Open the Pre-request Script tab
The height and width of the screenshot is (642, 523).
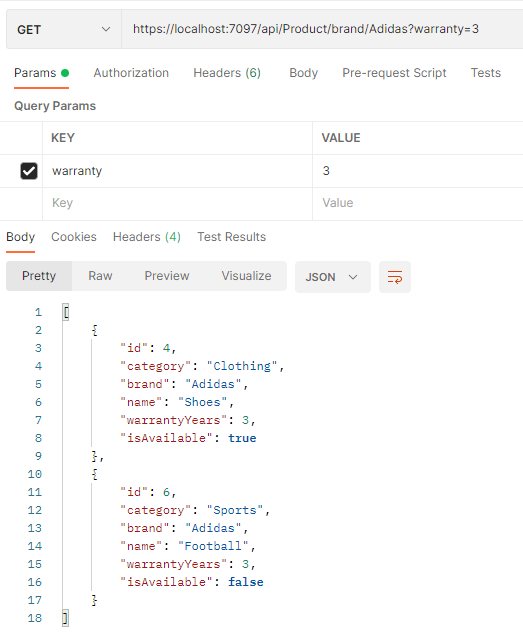[x=394, y=73]
